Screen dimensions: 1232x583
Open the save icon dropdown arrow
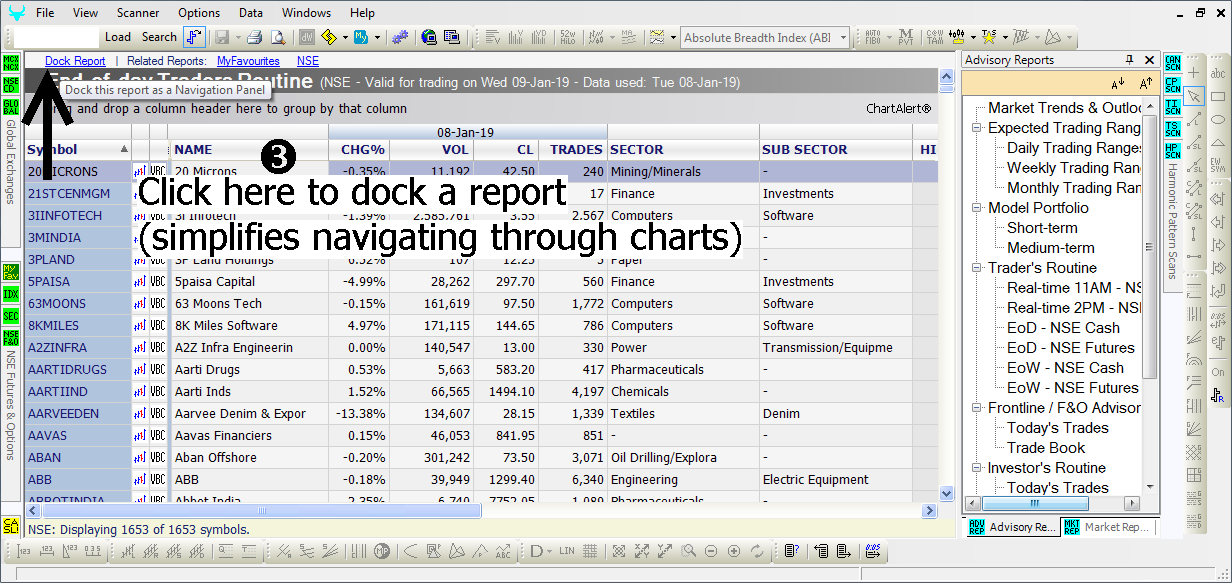[238, 38]
